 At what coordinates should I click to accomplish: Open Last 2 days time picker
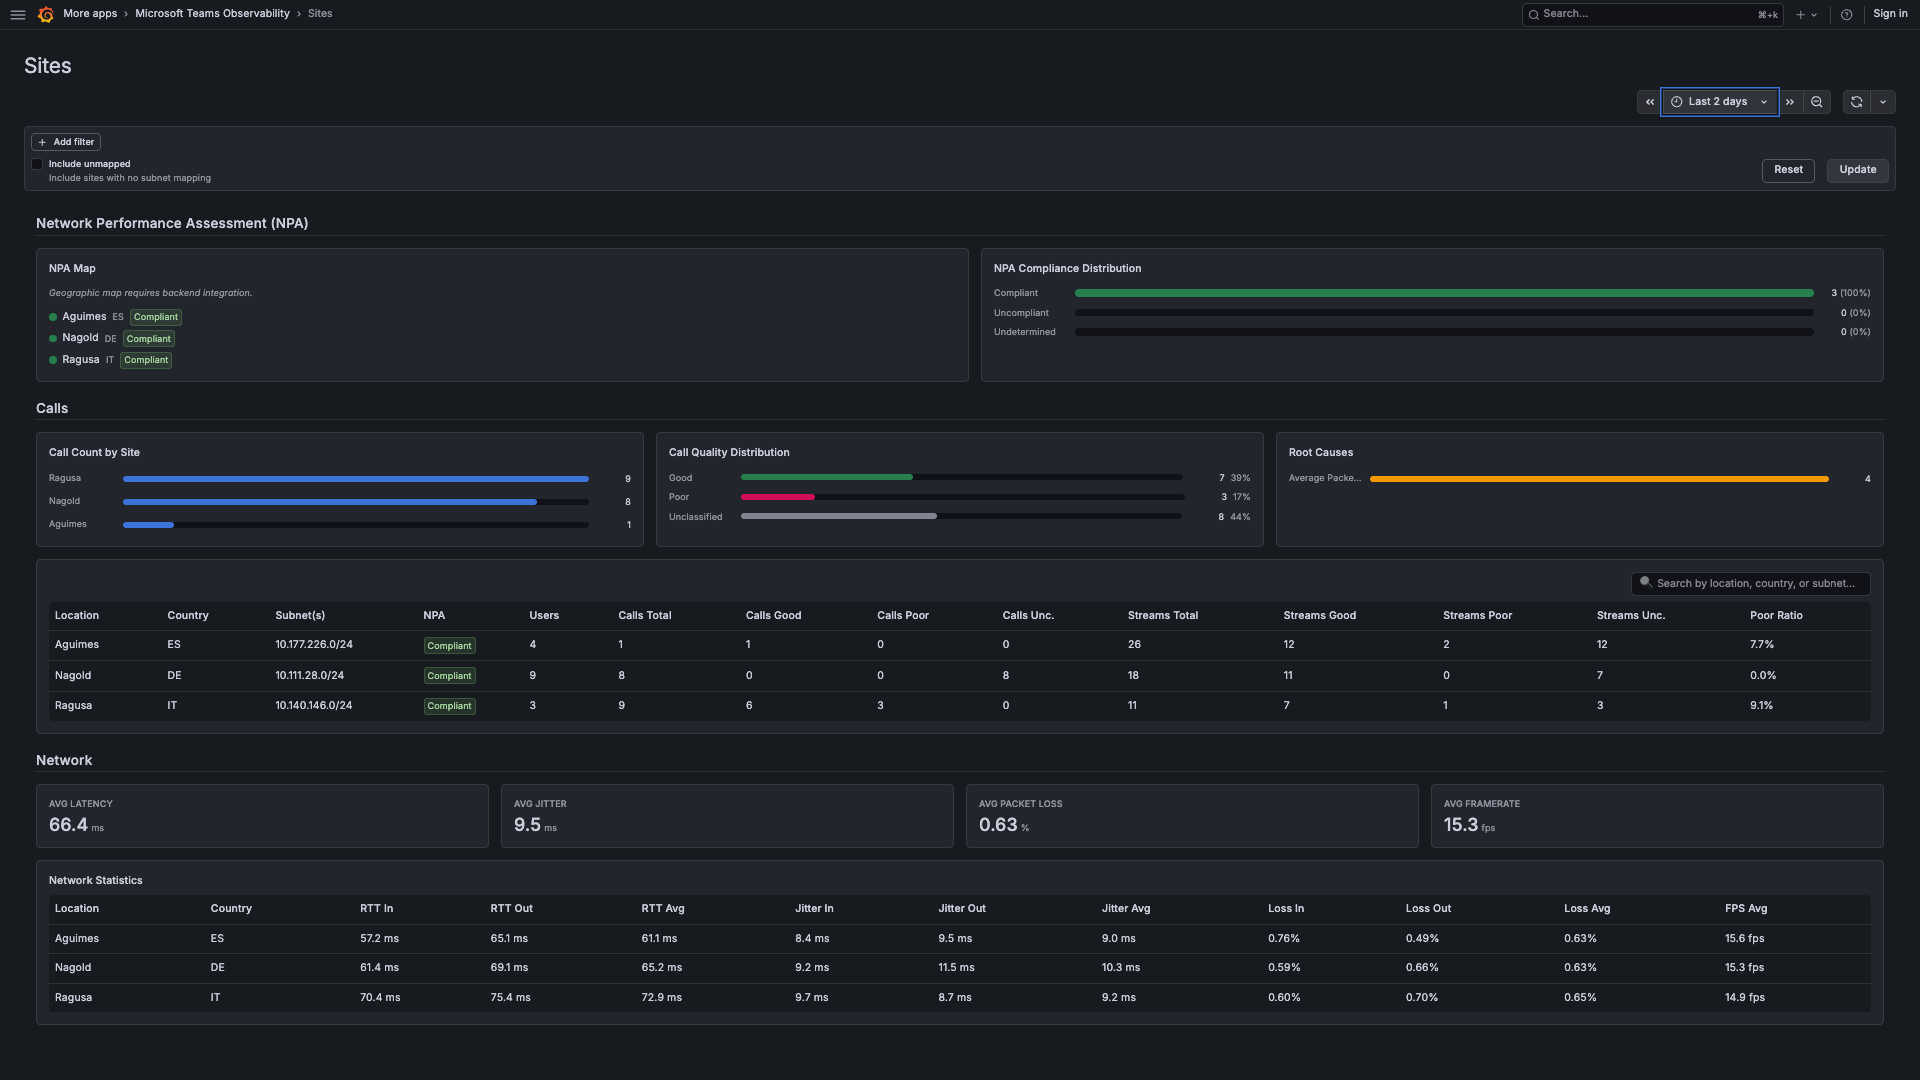1718,102
